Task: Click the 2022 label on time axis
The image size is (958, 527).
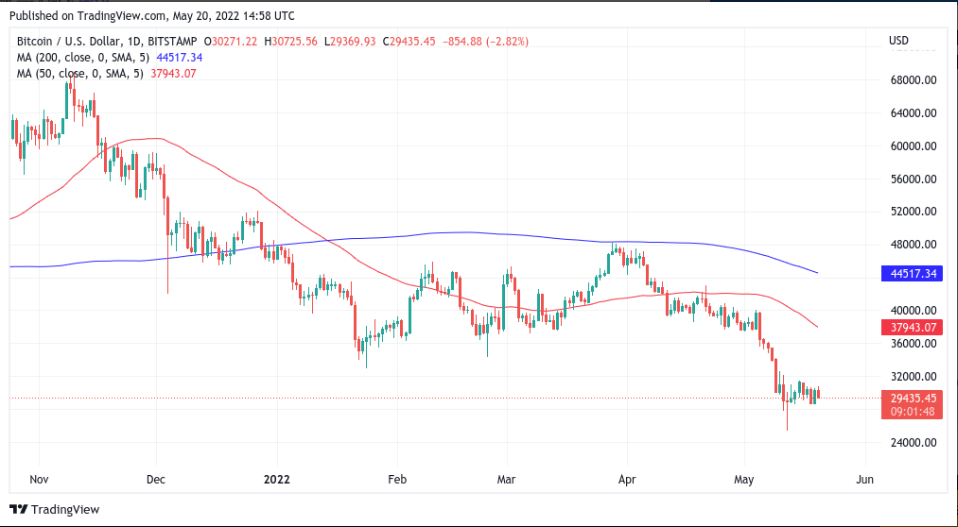Action: (277, 479)
